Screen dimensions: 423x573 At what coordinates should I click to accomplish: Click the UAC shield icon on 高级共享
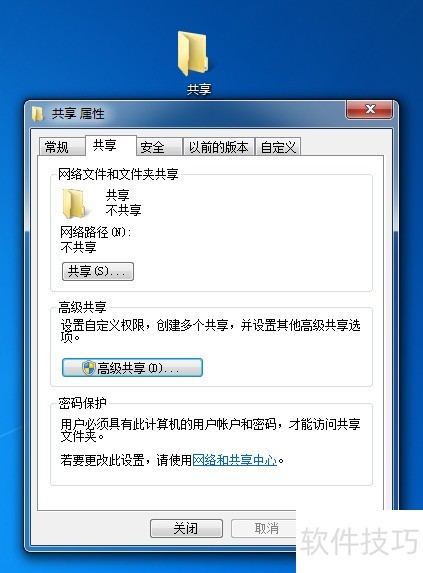pos(88,368)
